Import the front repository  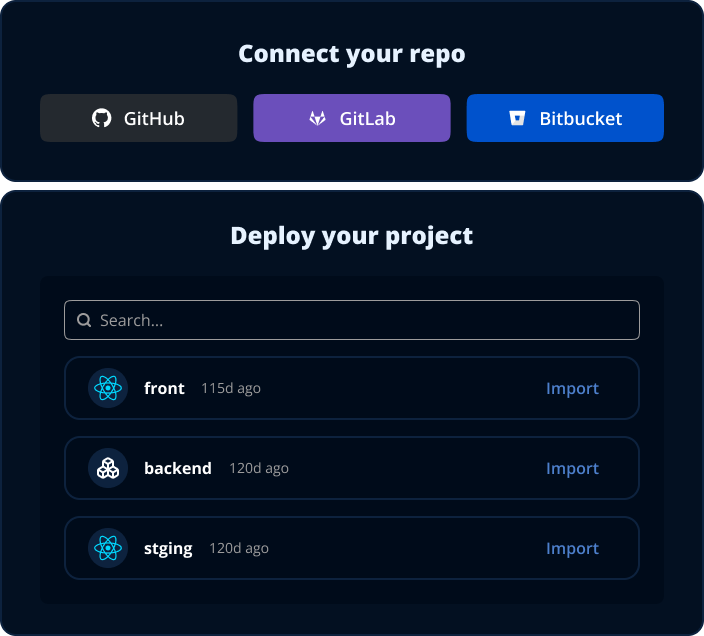coord(572,388)
